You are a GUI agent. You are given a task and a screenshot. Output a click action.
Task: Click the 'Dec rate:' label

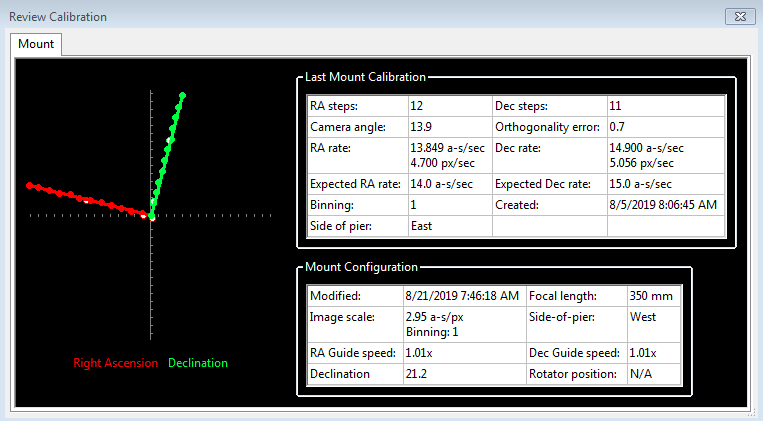[518, 148]
